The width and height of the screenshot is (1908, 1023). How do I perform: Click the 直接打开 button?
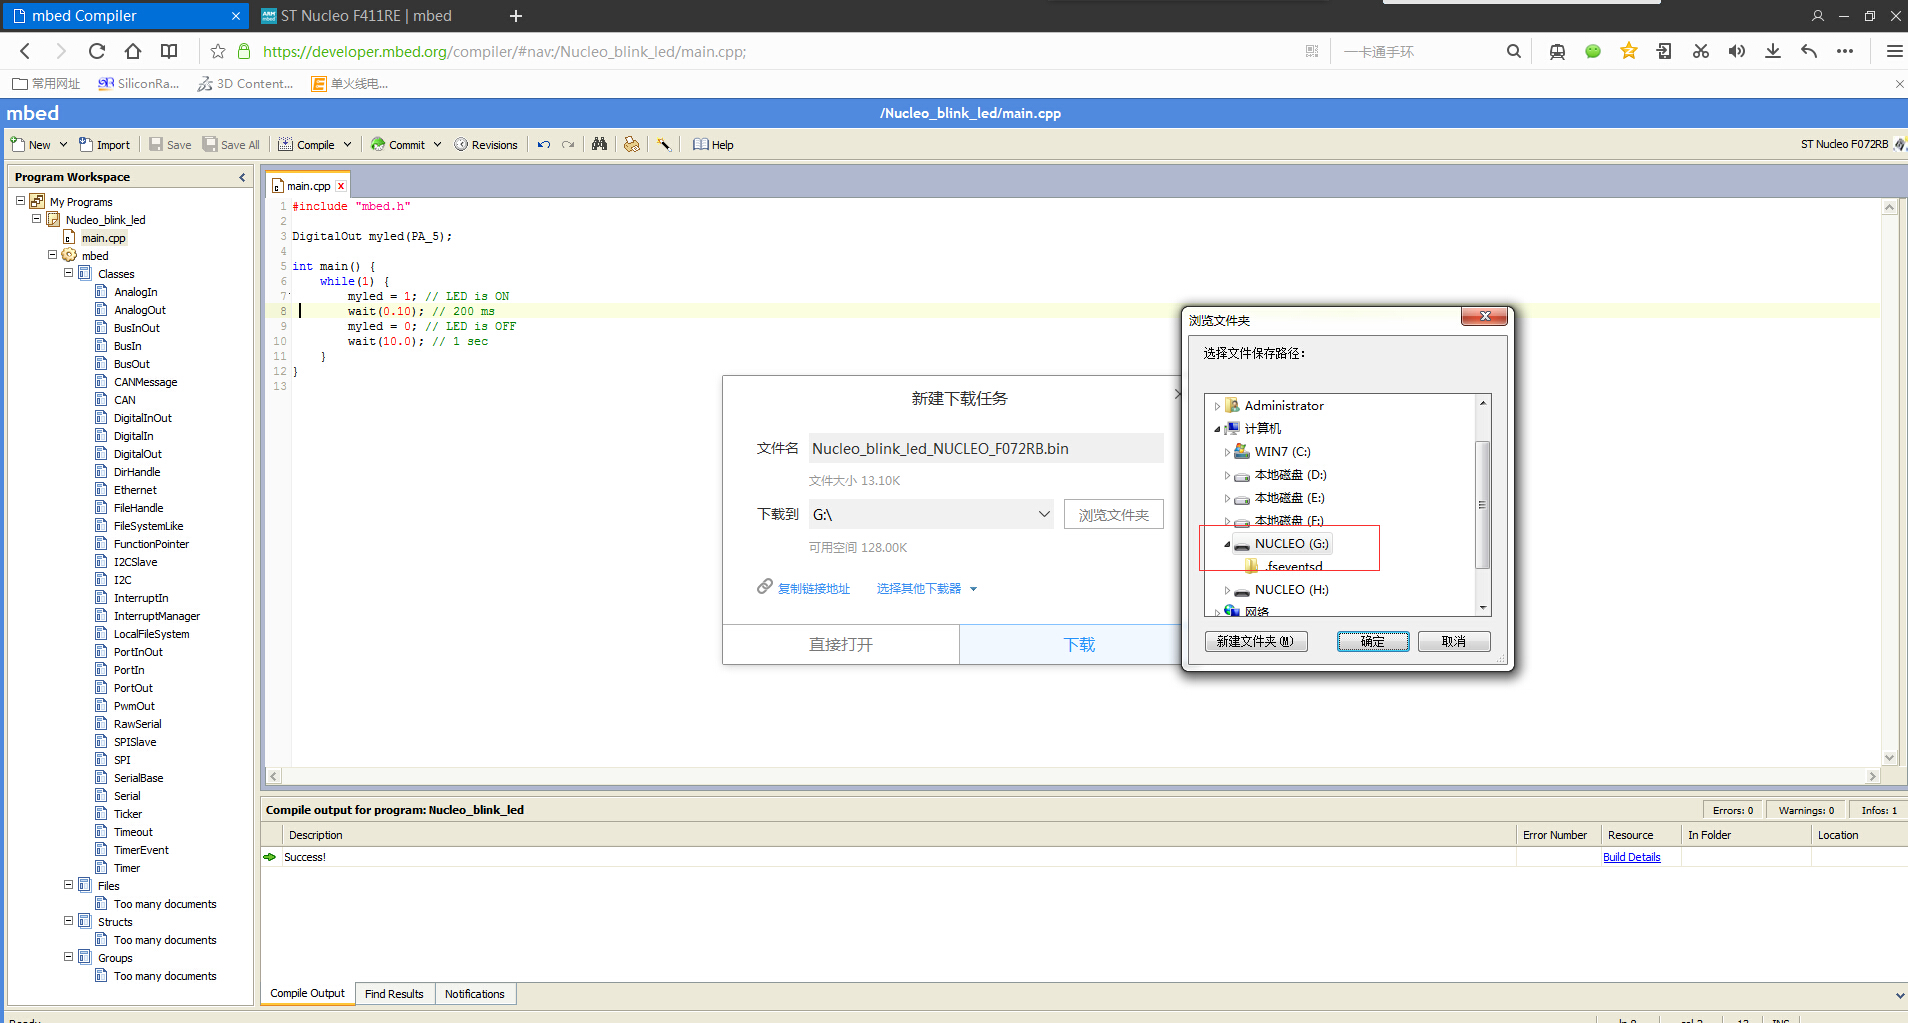(x=841, y=644)
